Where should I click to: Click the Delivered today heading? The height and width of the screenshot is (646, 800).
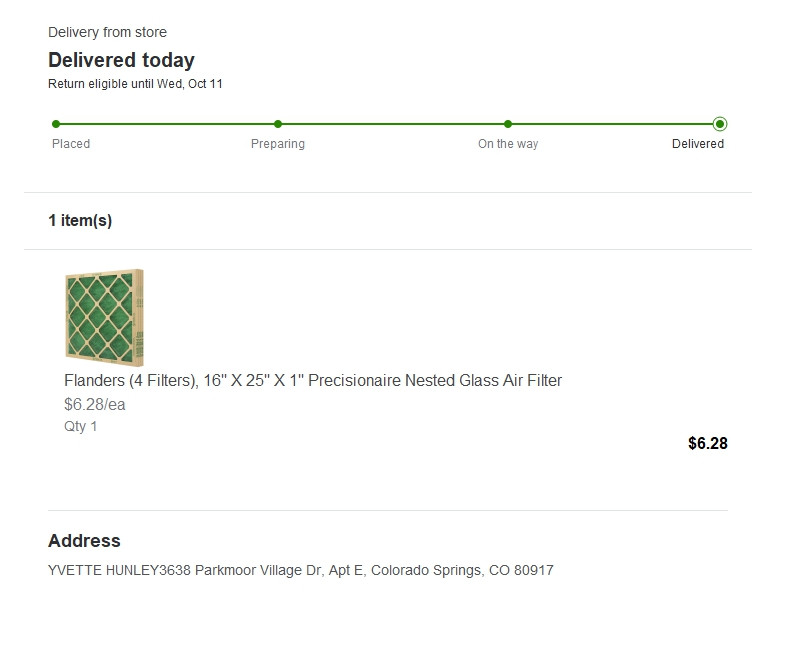(121, 60)
